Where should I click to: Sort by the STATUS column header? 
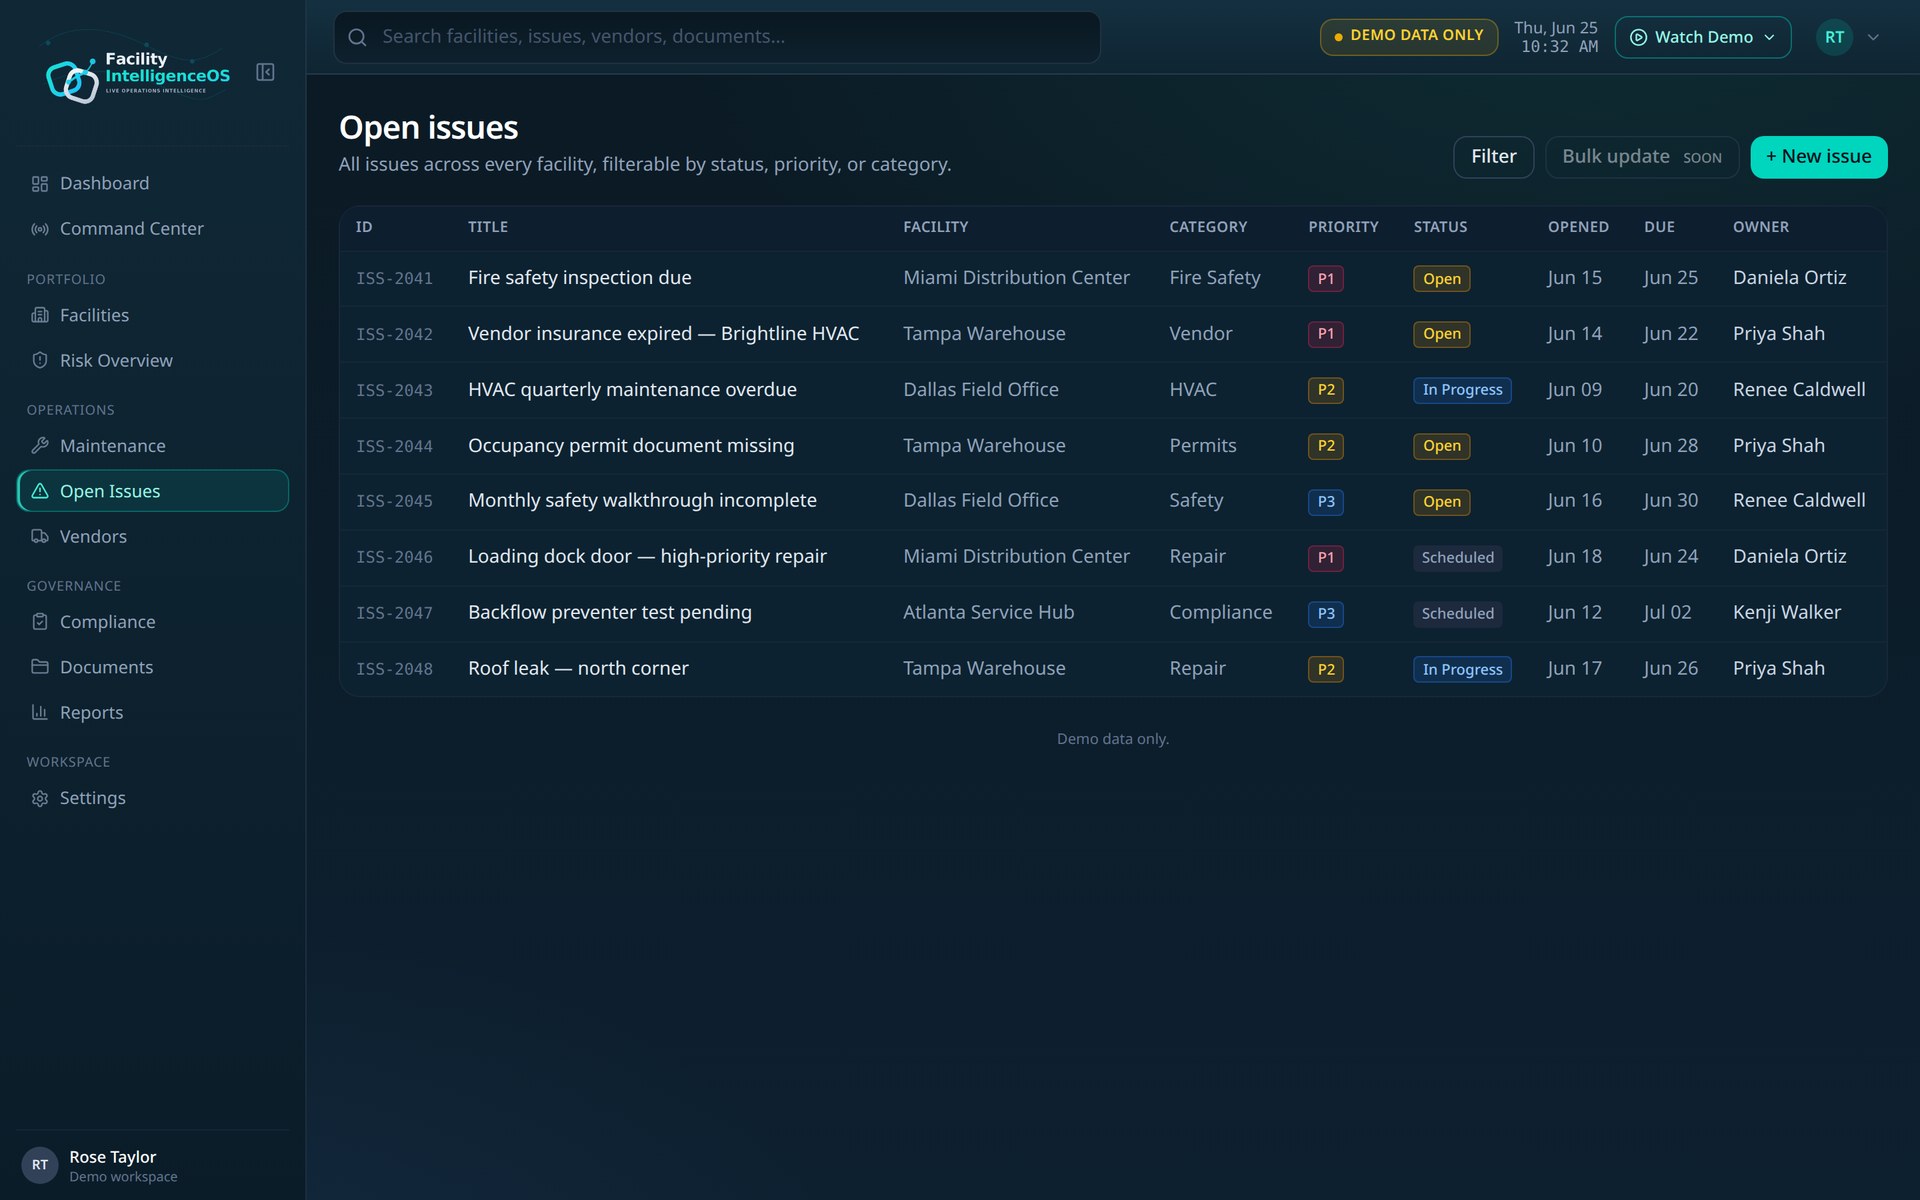pyautogui.click(x=1440, y=227)
